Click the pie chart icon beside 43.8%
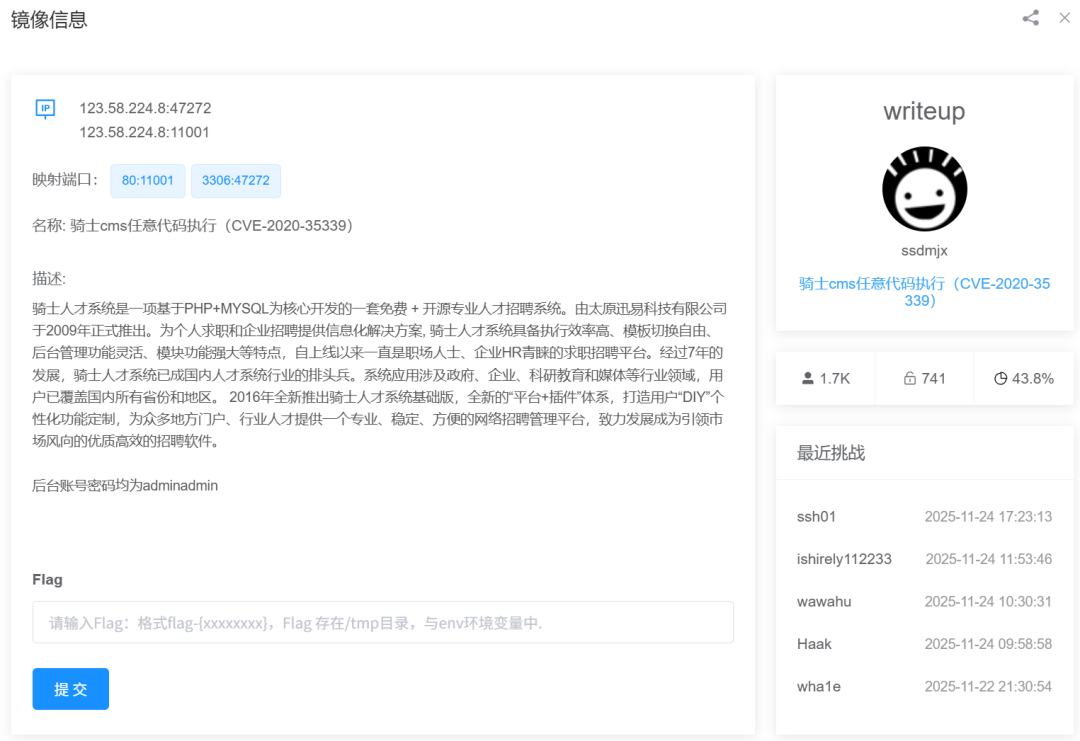This screenshot has height=741, width=1080. 1000,378
